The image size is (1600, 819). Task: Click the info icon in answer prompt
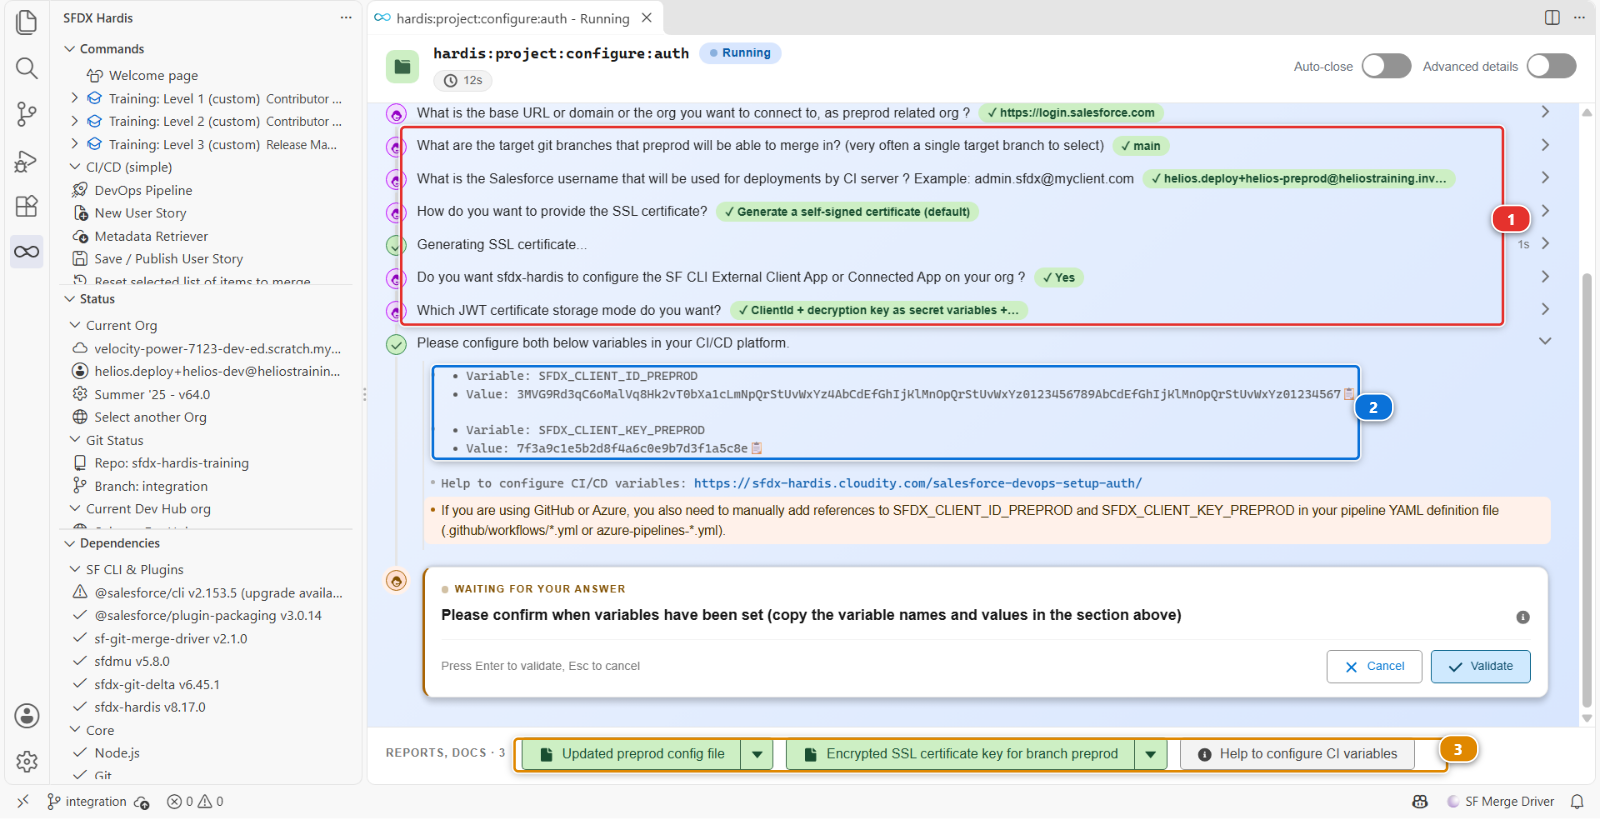1523,617
